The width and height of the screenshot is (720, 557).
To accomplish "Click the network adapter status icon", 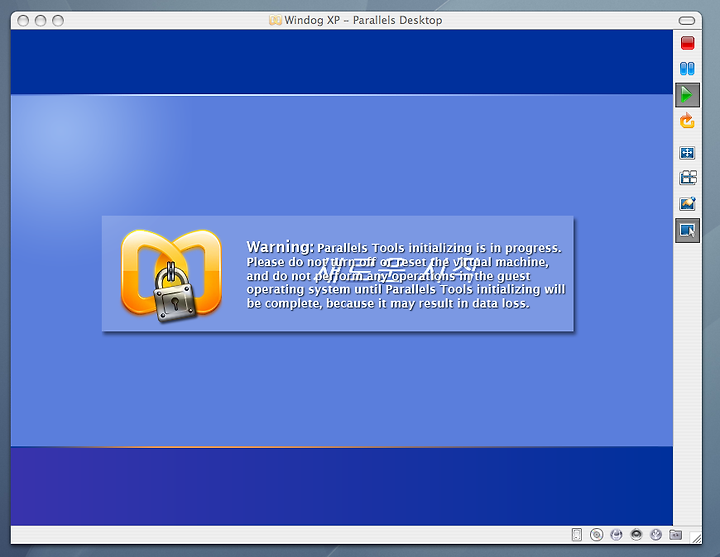I will click(x=616, y=535).
